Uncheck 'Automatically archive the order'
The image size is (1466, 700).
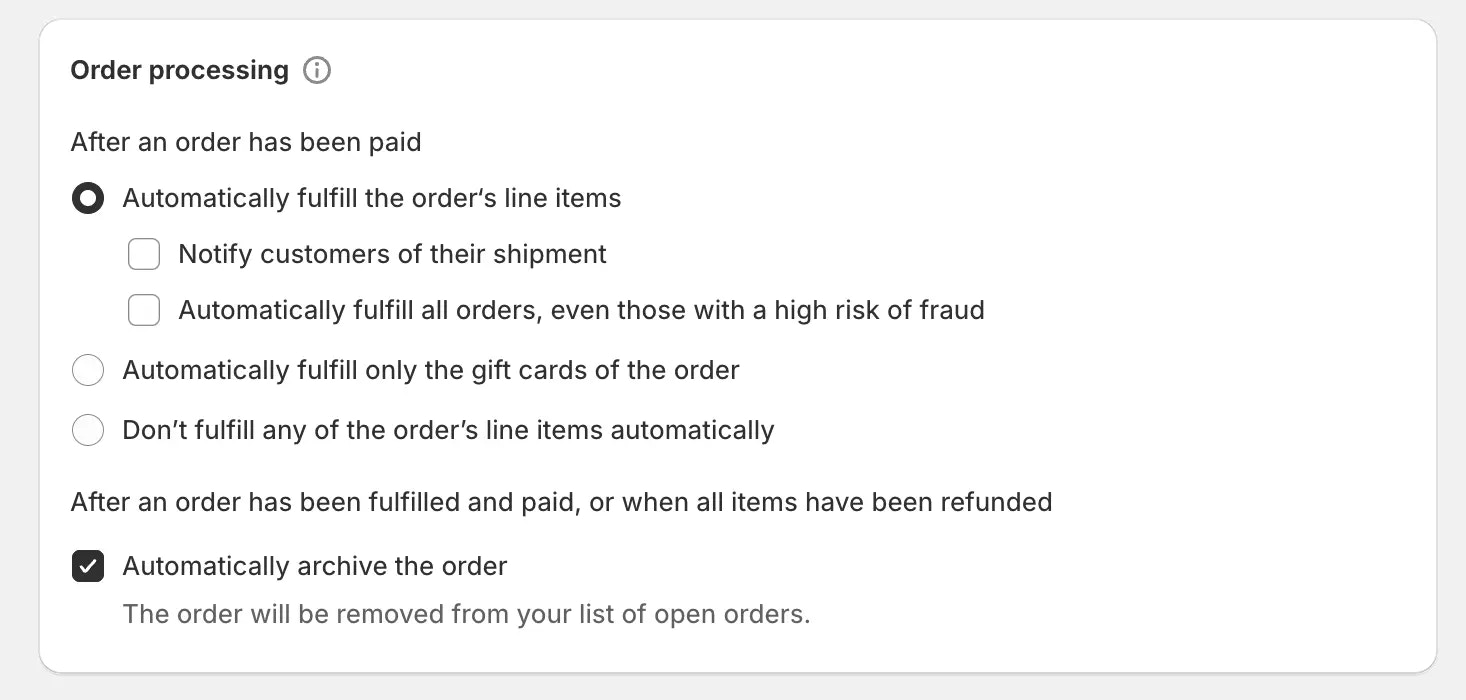(88, 566)
